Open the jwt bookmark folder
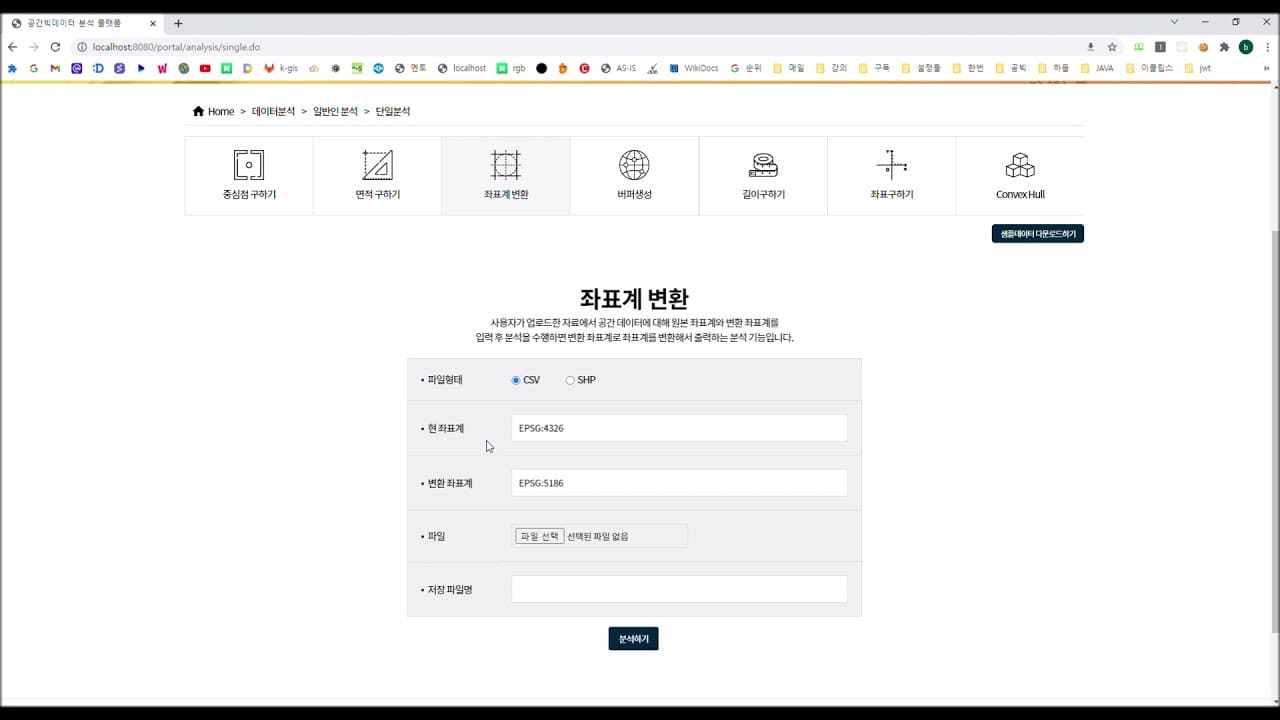 pyautogui.click(x=1198, y=68)
